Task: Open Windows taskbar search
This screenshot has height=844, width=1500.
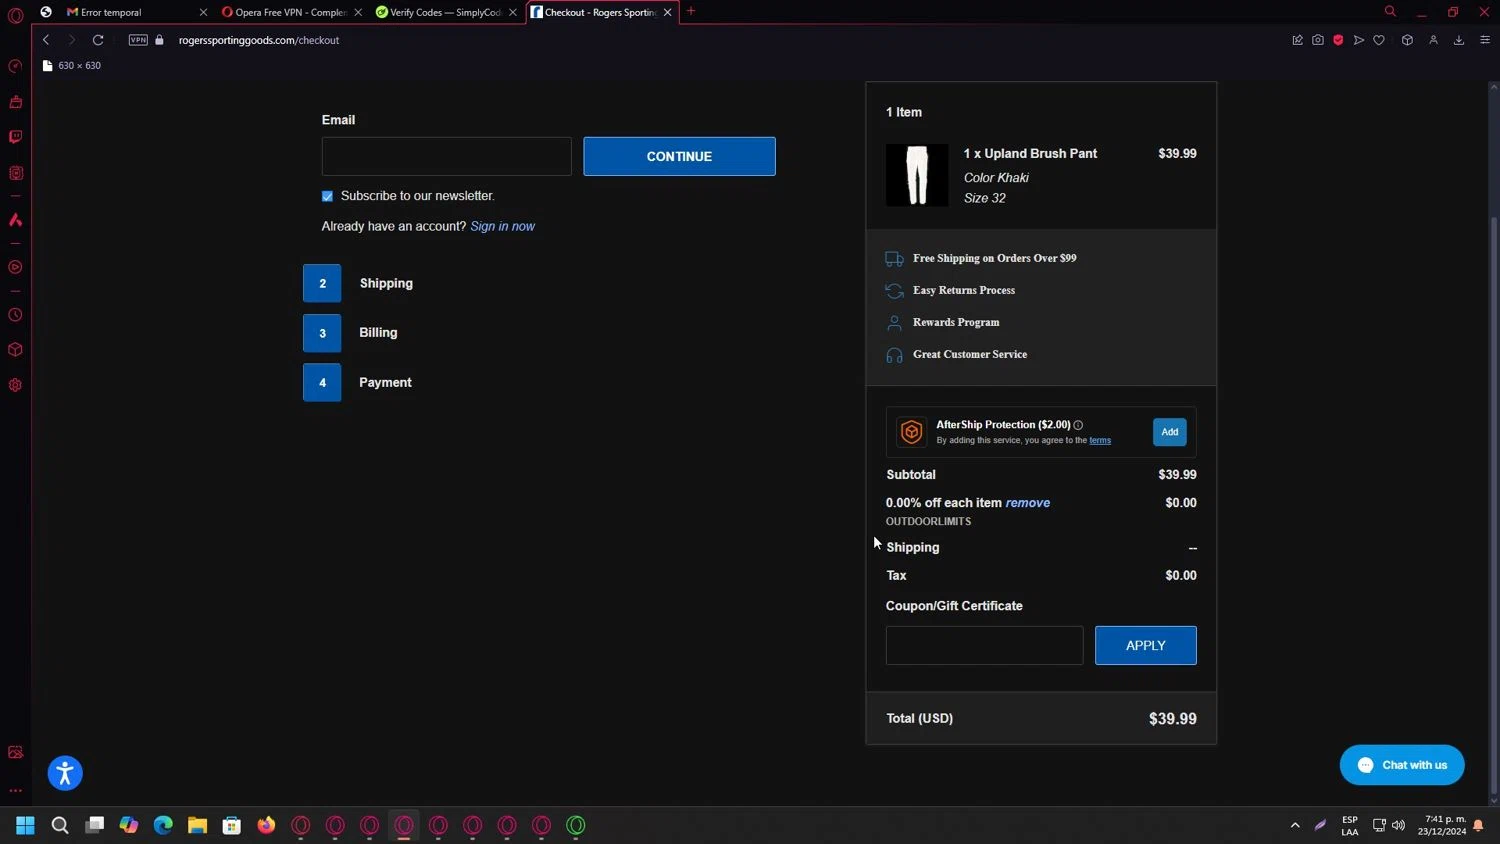Action: pos(60,825)
